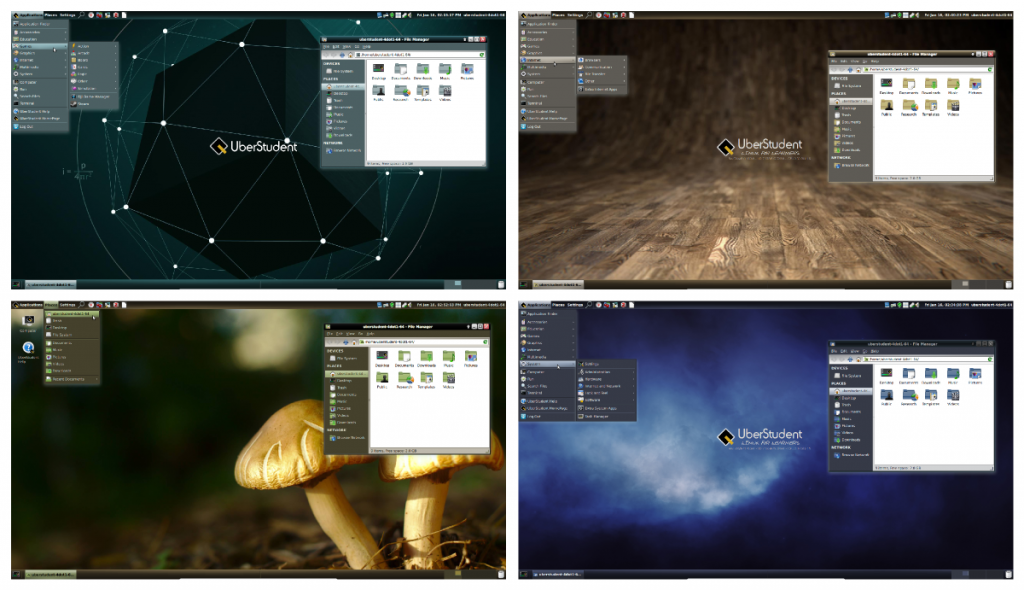Open Research folder in the teal desktop's file manager
The image size is (1024, 590).
[402, 92]
